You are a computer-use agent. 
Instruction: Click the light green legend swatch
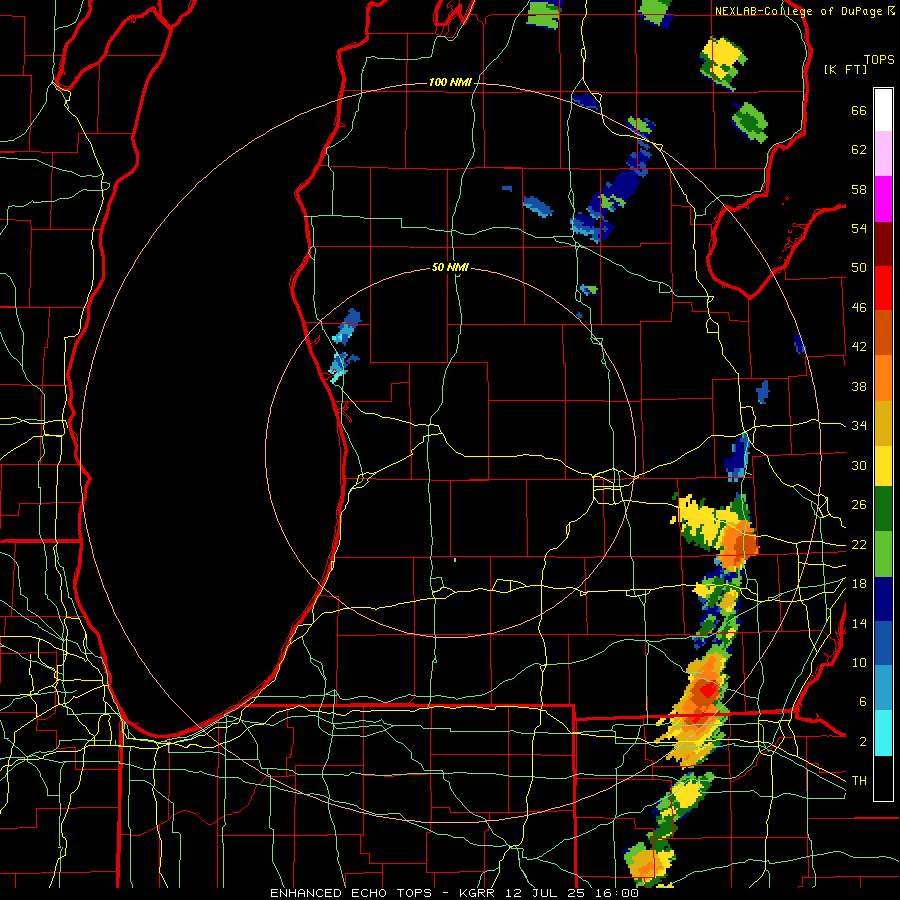point(883,554)
